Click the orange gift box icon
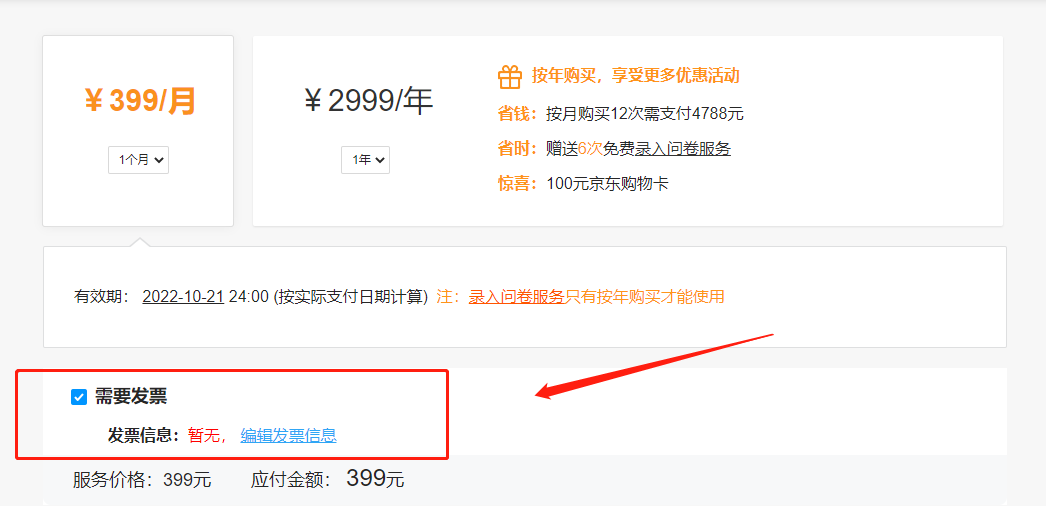This screenshot has width=1046, height=506. (x=510, y=77)
